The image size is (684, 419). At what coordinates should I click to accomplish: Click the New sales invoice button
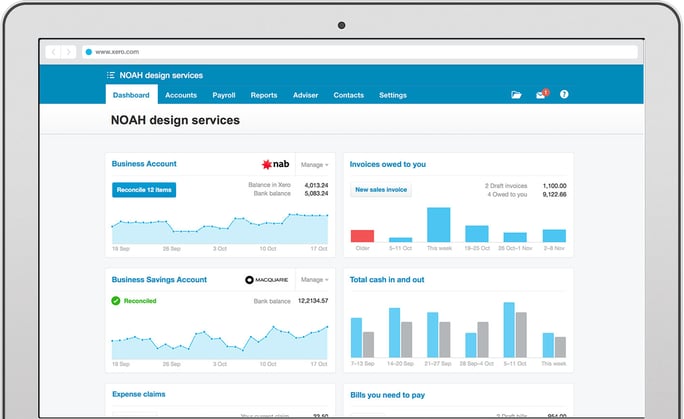click(381, 190)
